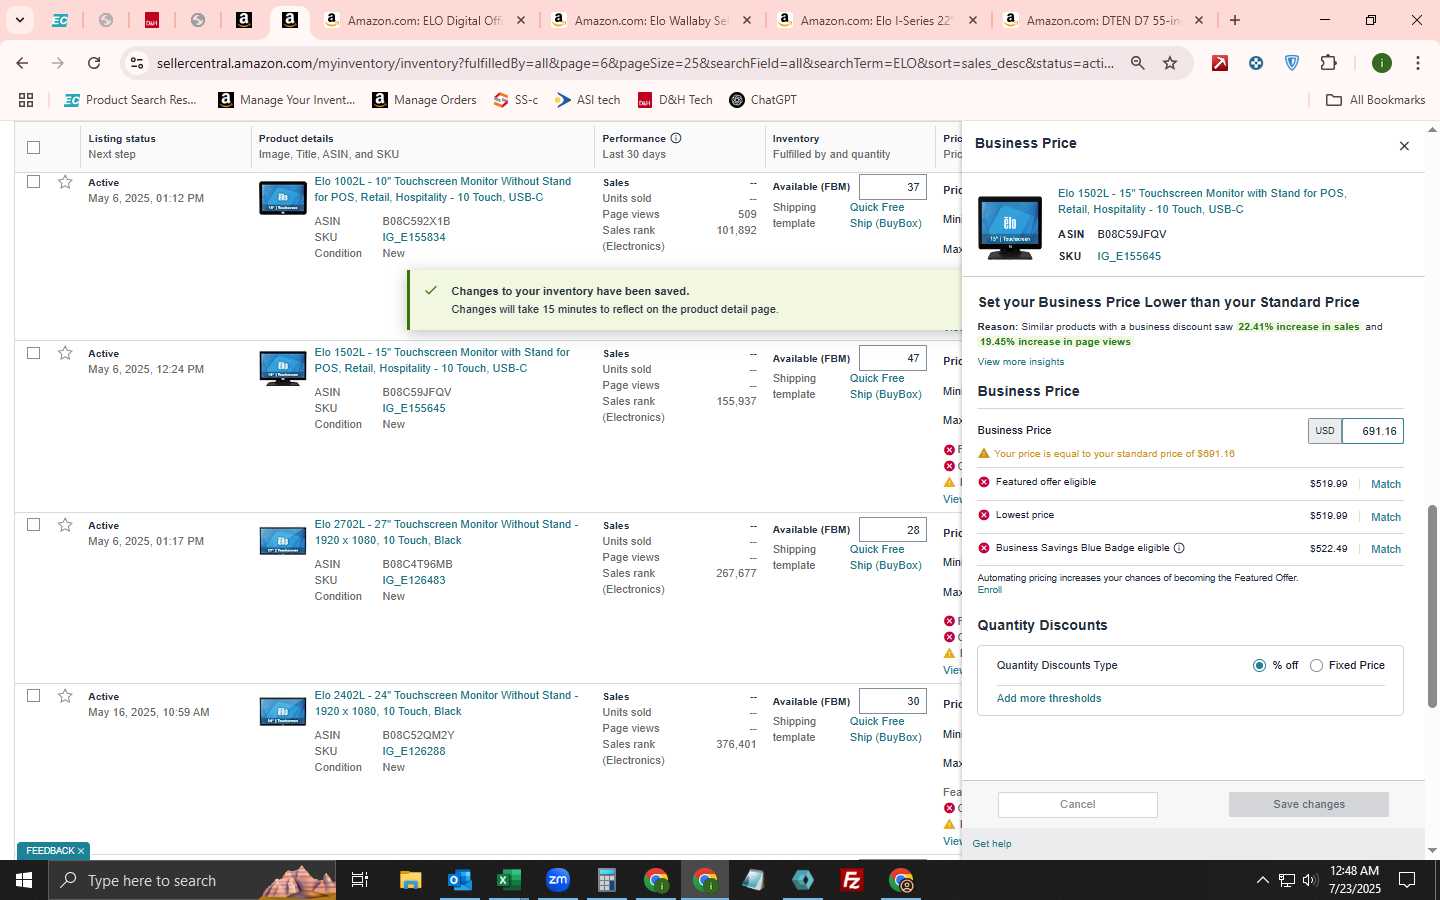This screenshot has width=1440, height=900.
Task: Open Elo 2402L product title link
Action: (446, 704)
